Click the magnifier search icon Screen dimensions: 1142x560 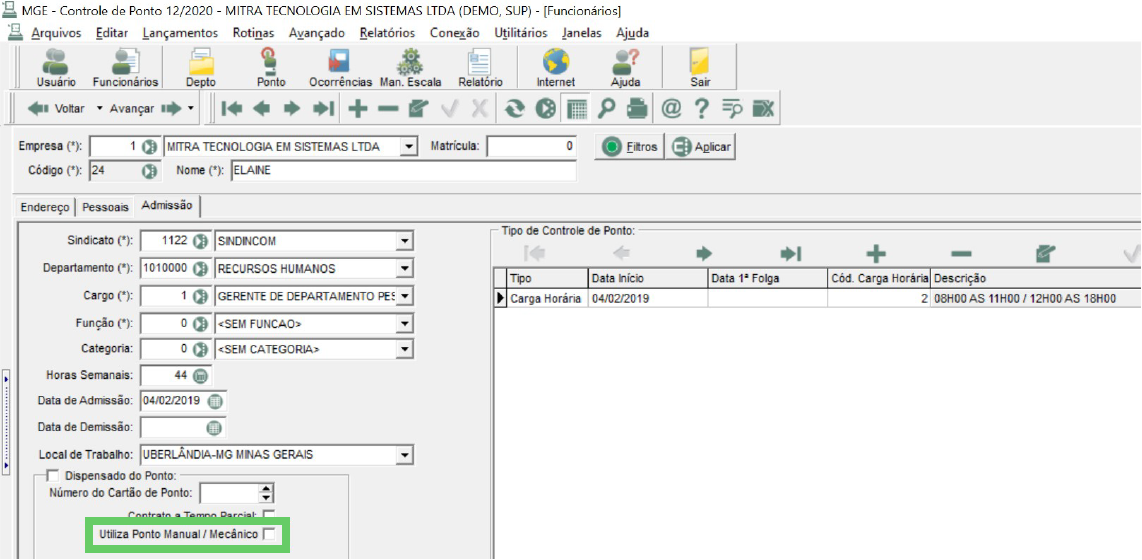606,109
